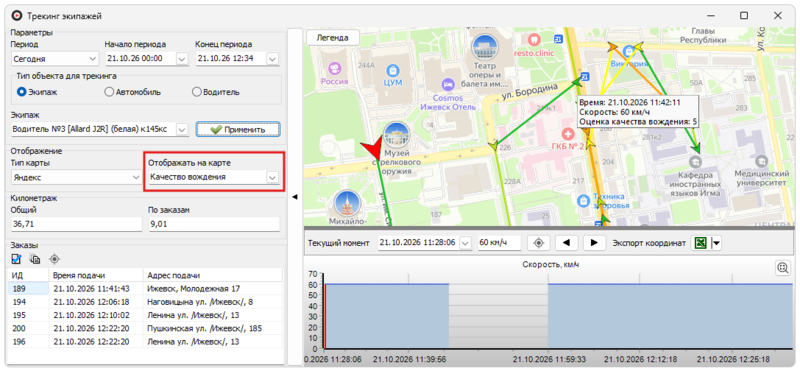
Task: Open the Легенда button on map
Action: 333,38
